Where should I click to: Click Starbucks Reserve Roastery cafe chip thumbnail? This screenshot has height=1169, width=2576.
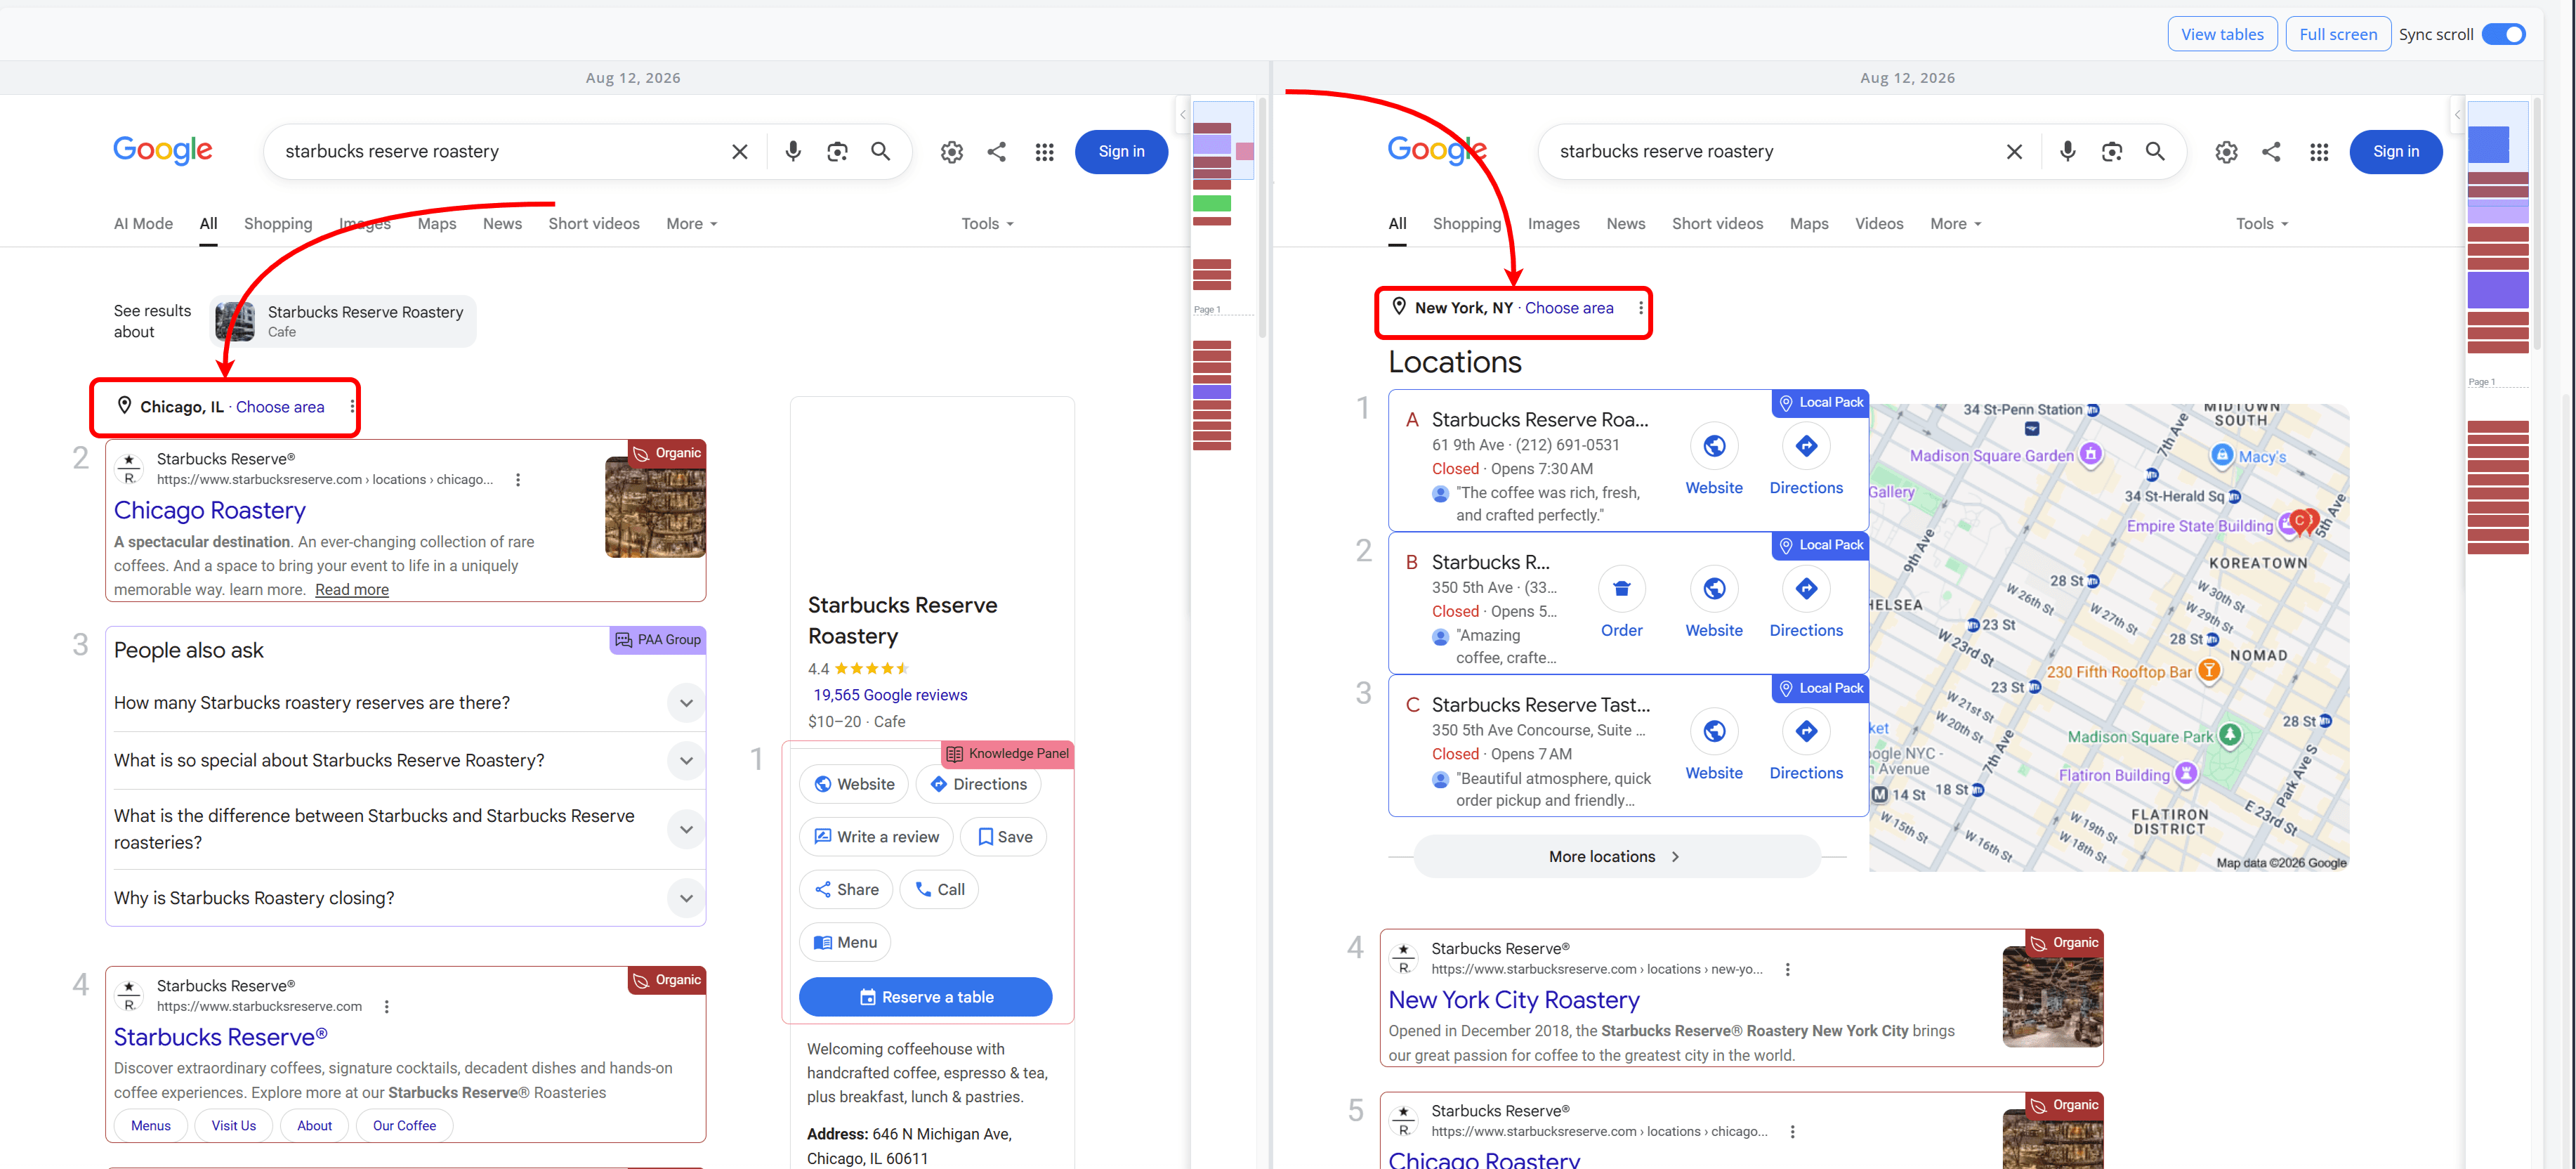[x=235, y=321]
